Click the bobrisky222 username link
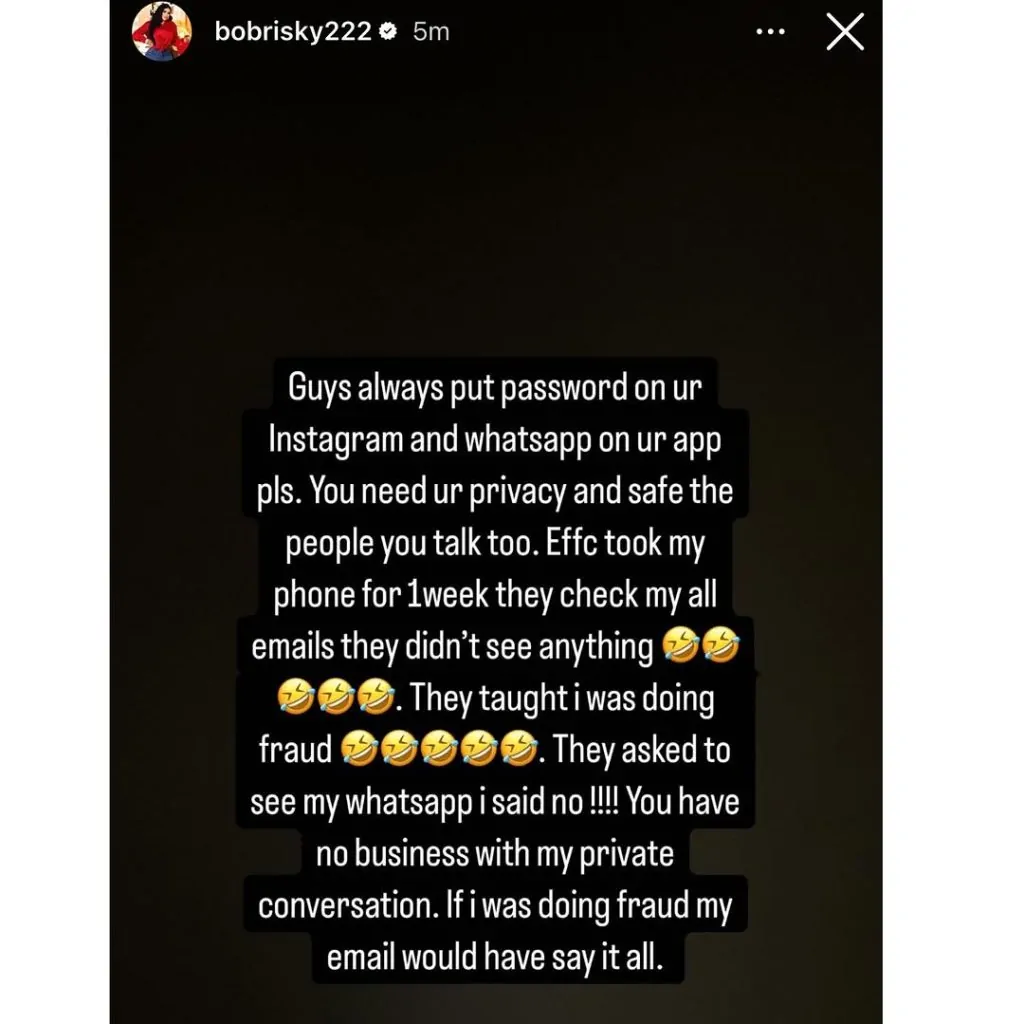Image resolution: width=1024 pixels, height=1024 pixels. (x=293, y=31)
